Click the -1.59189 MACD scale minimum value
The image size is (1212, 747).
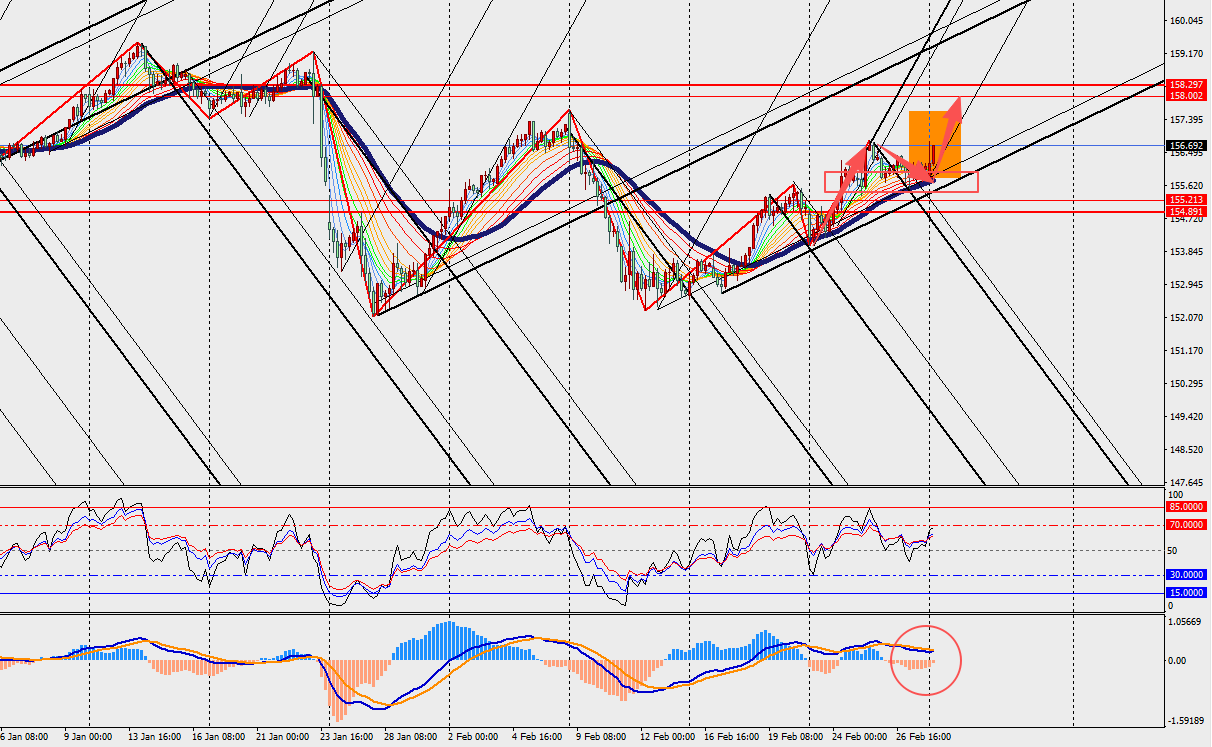click(1187, 719)
